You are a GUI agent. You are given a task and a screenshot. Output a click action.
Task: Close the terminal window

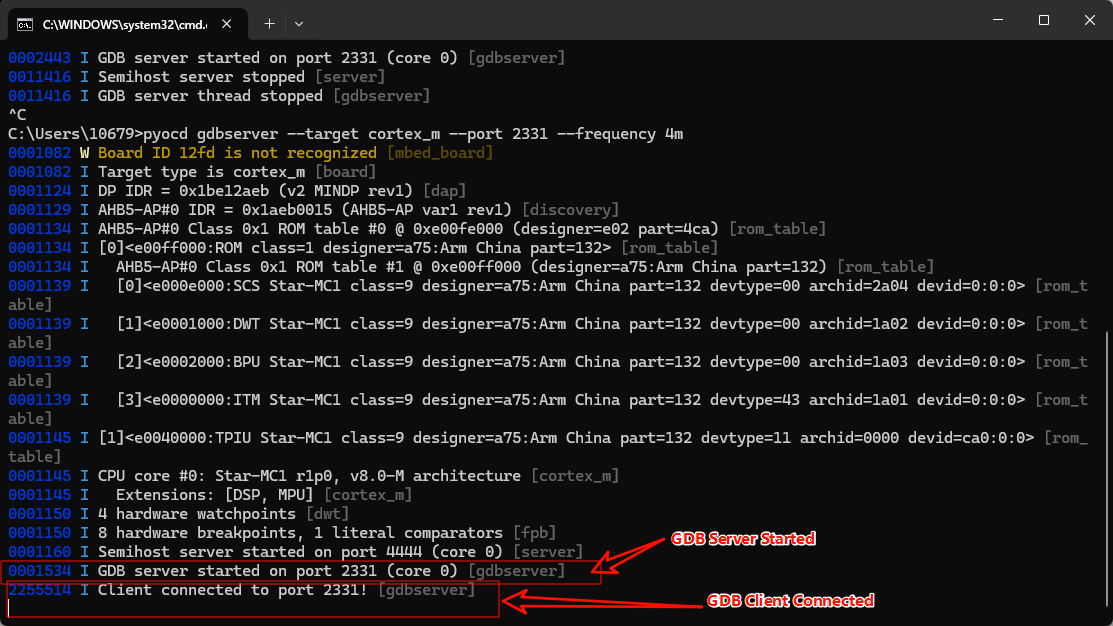coord(1089,20)
